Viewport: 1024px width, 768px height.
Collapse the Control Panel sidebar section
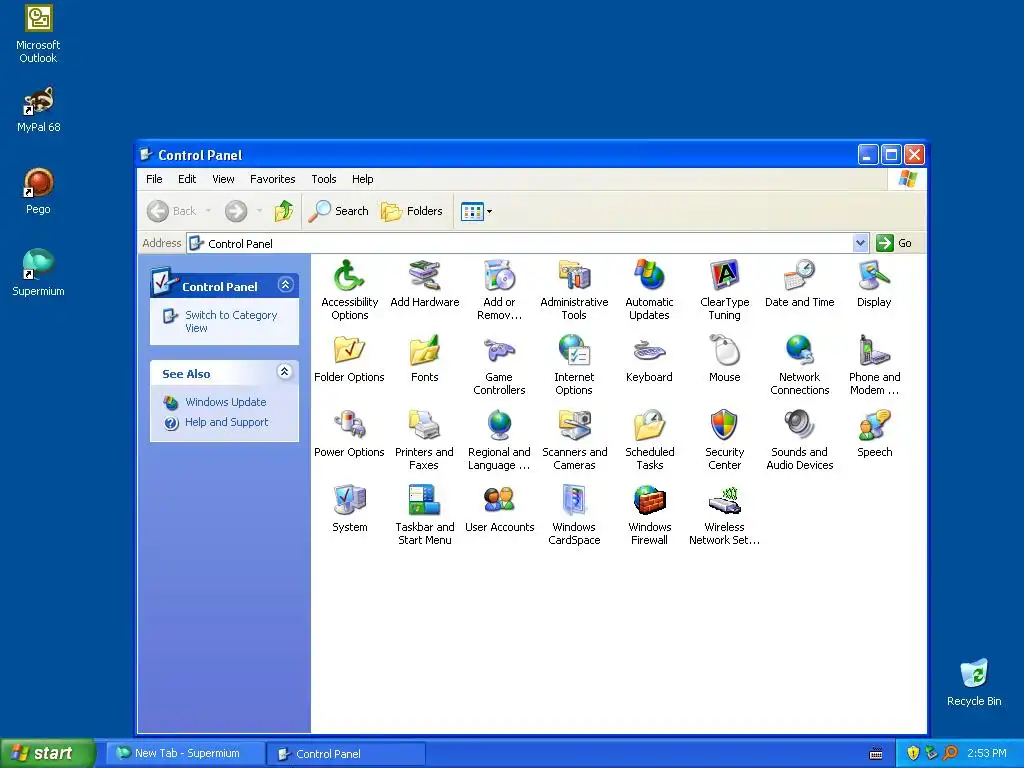[285, 285]
